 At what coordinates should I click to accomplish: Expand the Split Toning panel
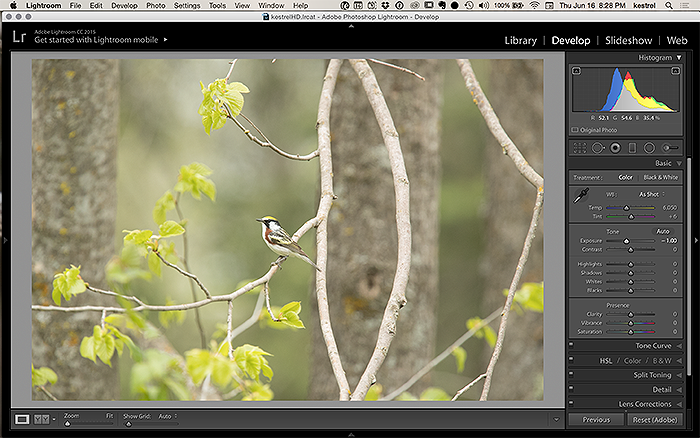679,375
